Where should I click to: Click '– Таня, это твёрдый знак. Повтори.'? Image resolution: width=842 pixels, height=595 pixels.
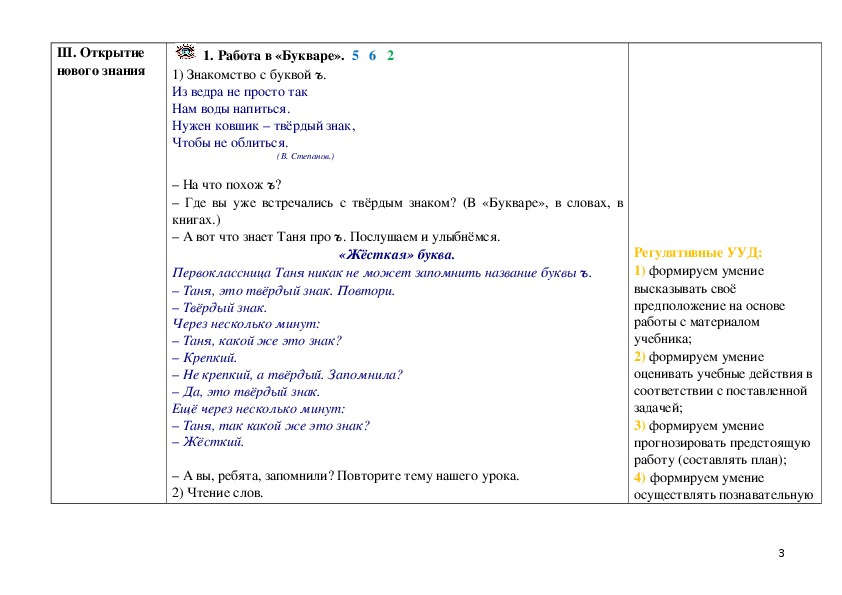[284, 291]
